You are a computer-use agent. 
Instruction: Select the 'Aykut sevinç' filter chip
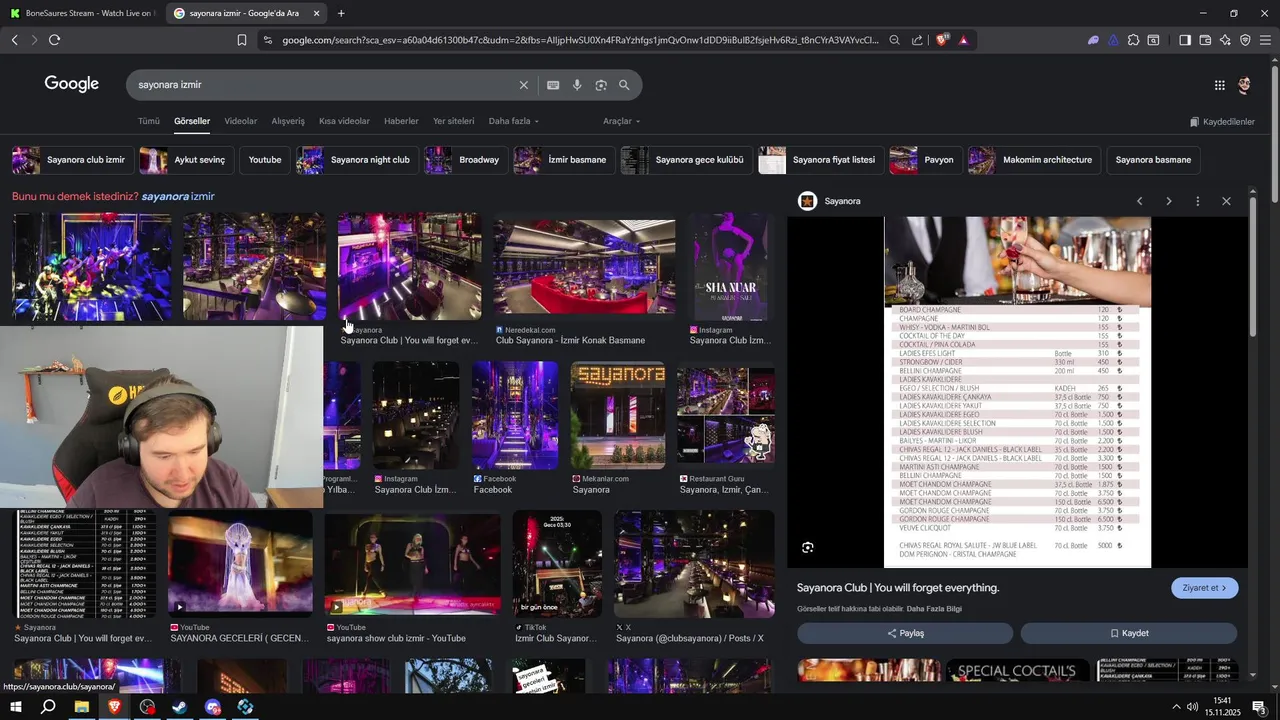click(185, 160)
